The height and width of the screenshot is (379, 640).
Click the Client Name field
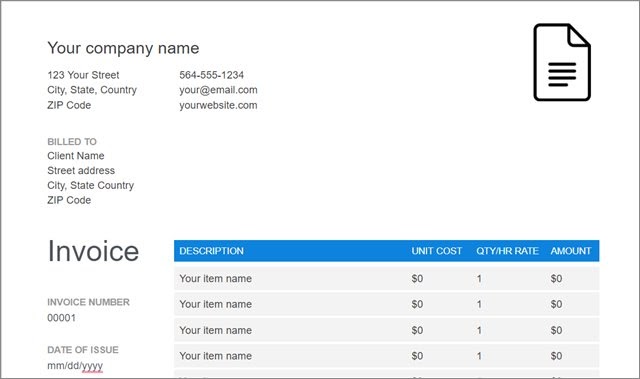coord(76,156)
